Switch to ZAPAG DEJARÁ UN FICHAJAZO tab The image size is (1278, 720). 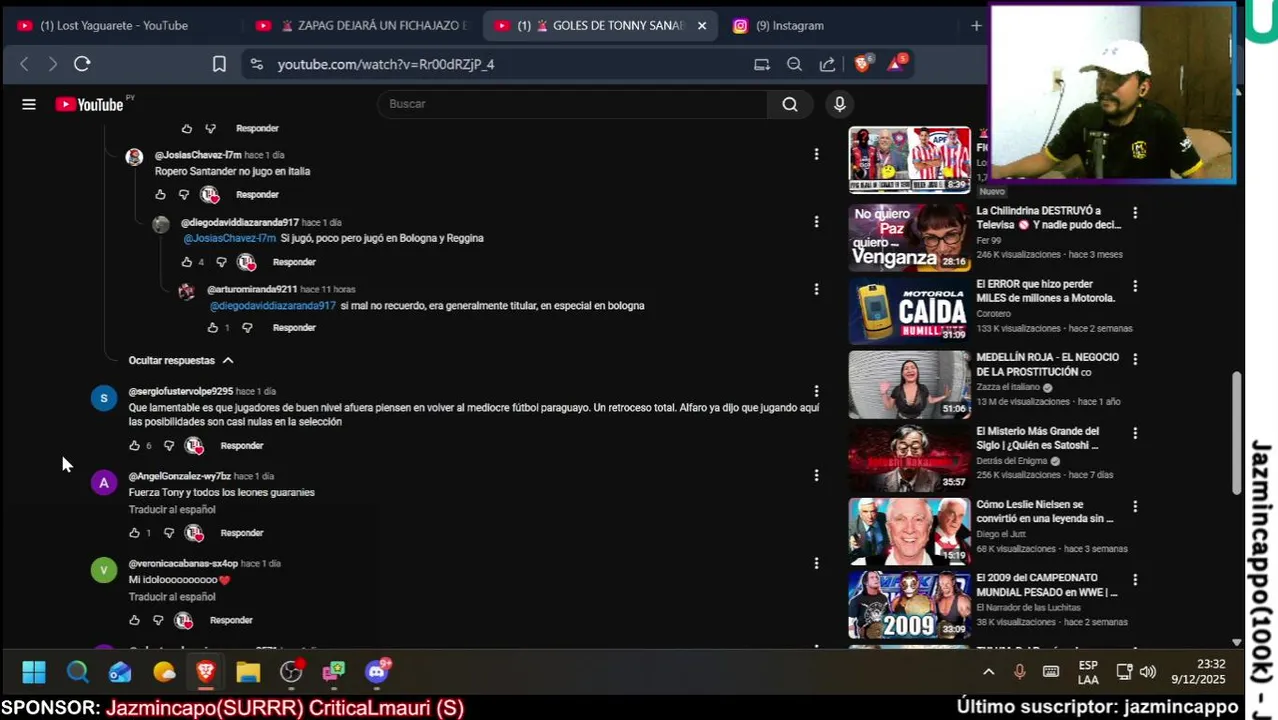(x=362, y=26)
